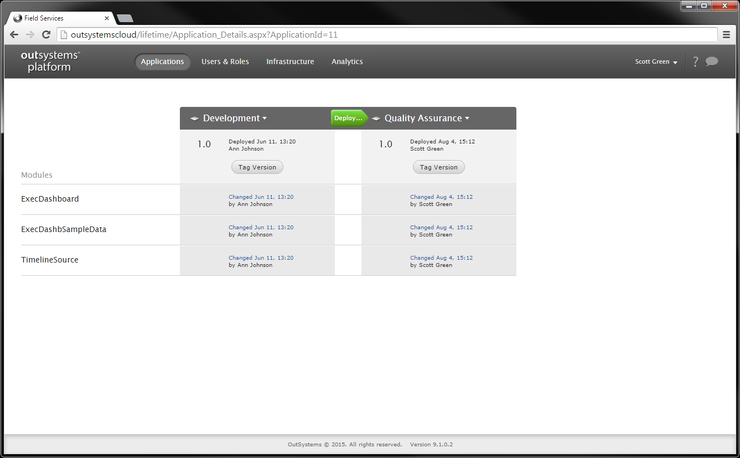Open the feedback speech bubble icon
740x458 pixels.
[x=712, y=61]
